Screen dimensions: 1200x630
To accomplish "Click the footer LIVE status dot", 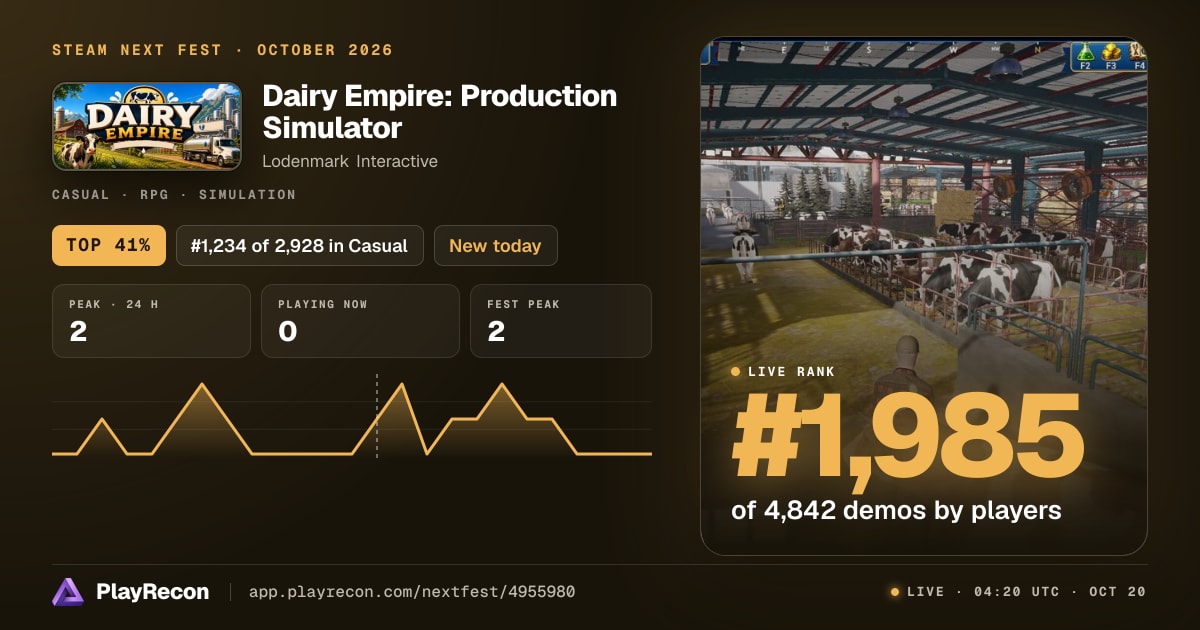I will tap(895, 592).
